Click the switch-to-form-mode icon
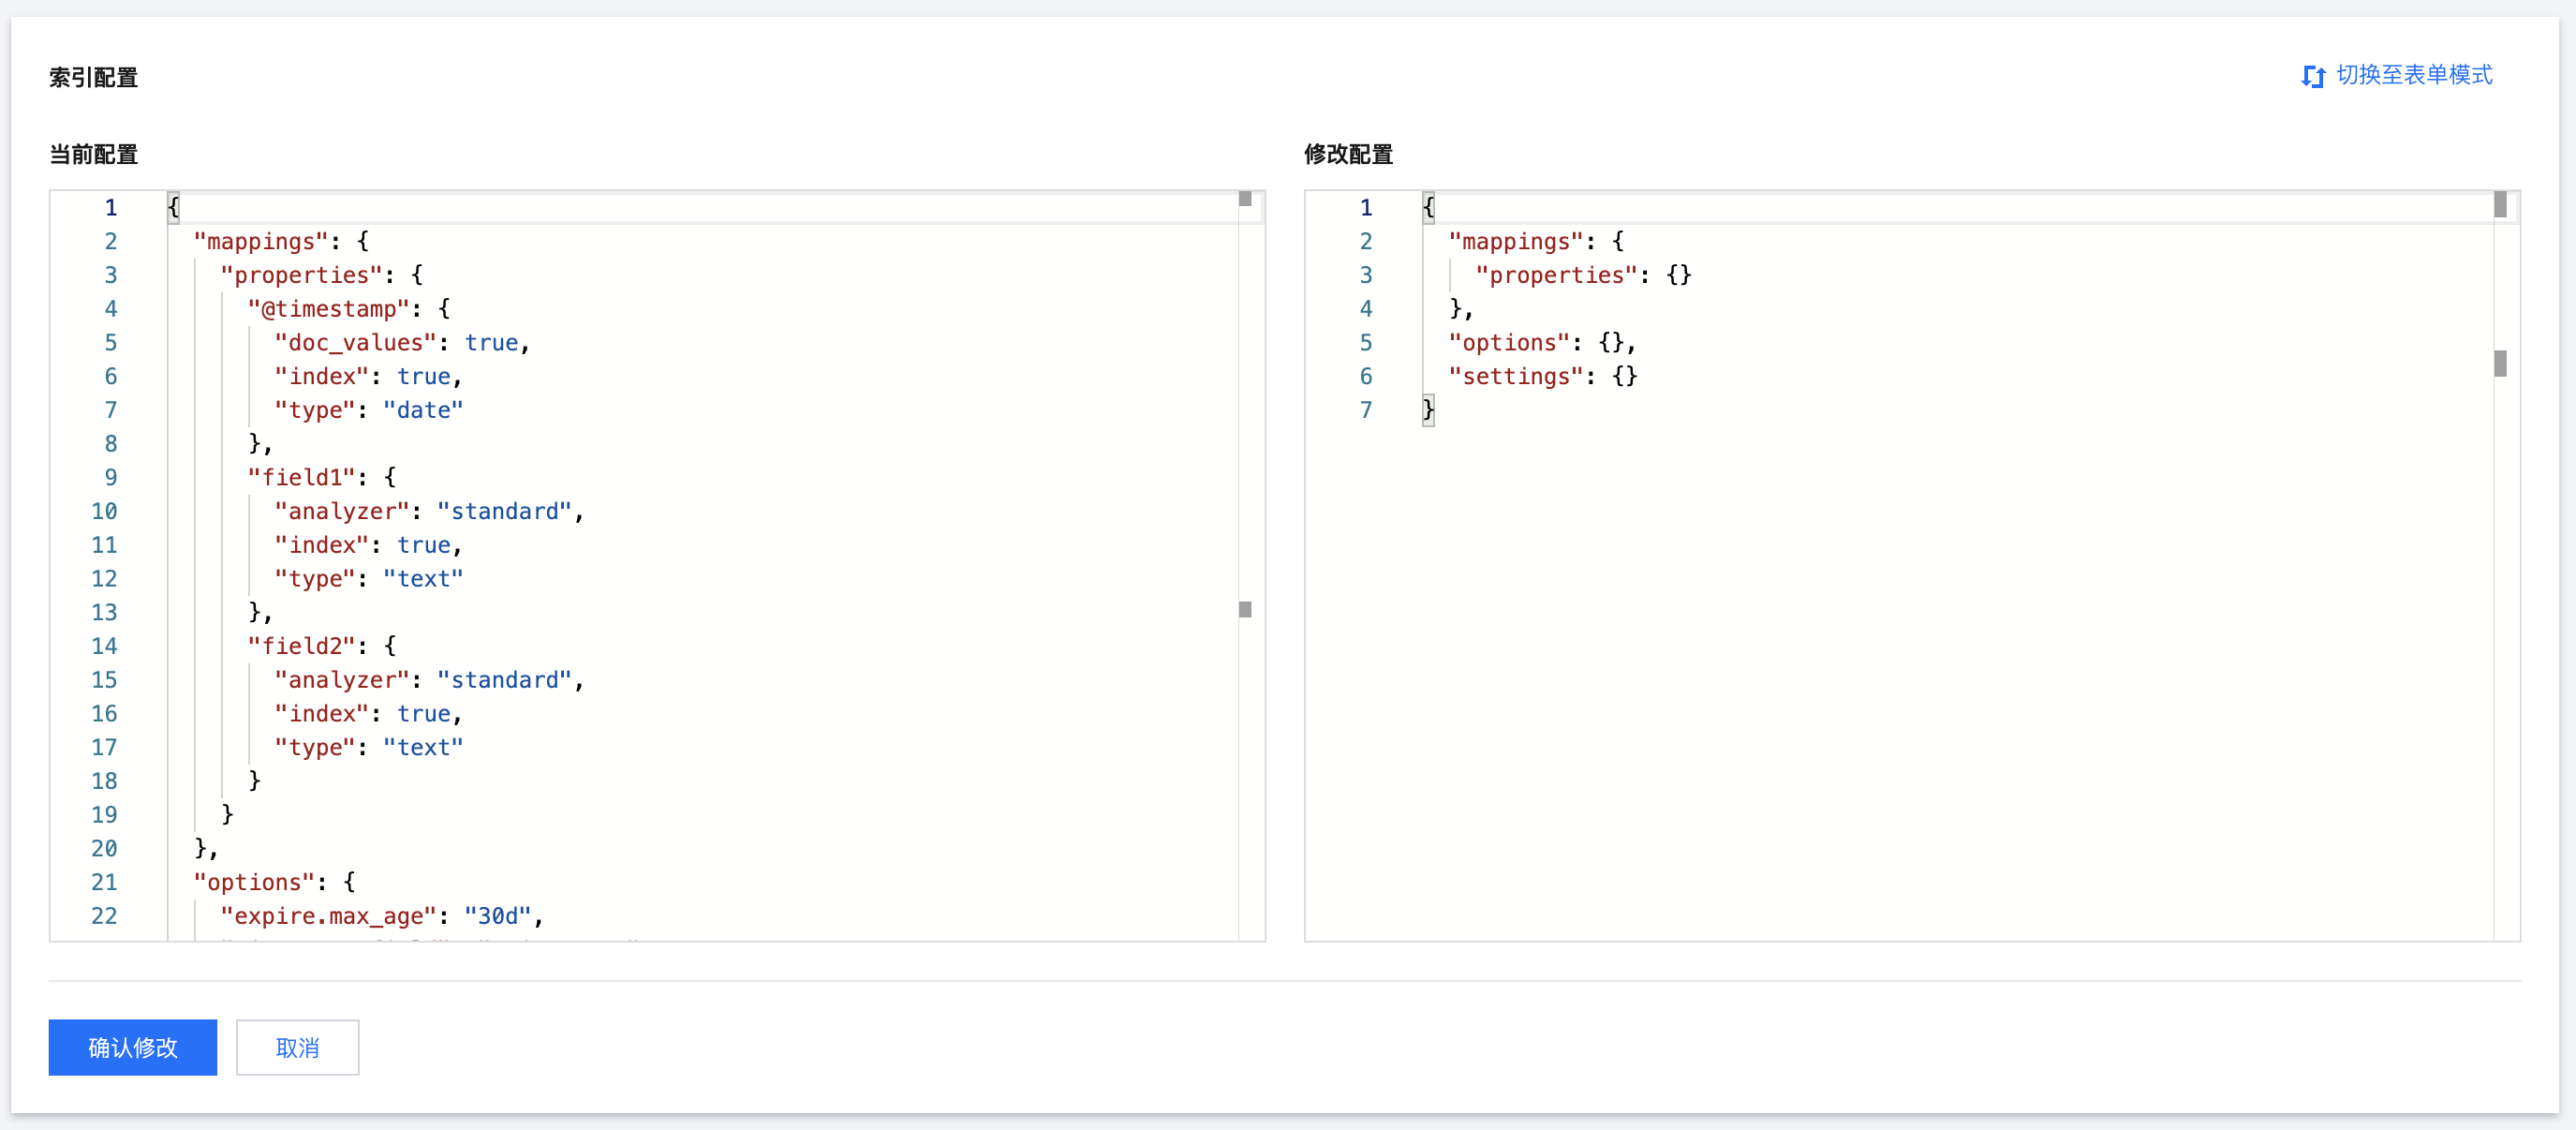 click(x=2312, y=76)
